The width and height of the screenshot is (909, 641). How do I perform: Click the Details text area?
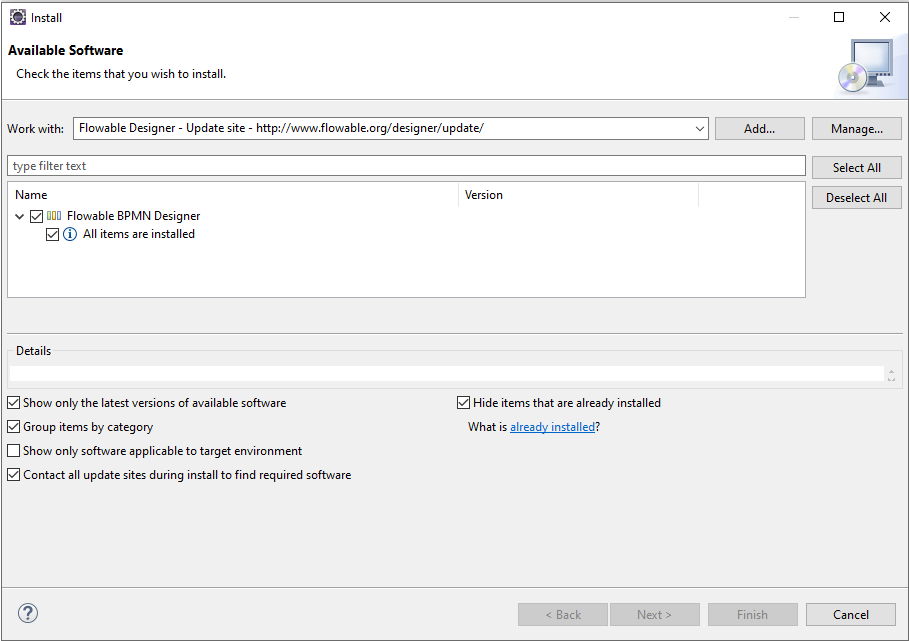coord(446,374)
